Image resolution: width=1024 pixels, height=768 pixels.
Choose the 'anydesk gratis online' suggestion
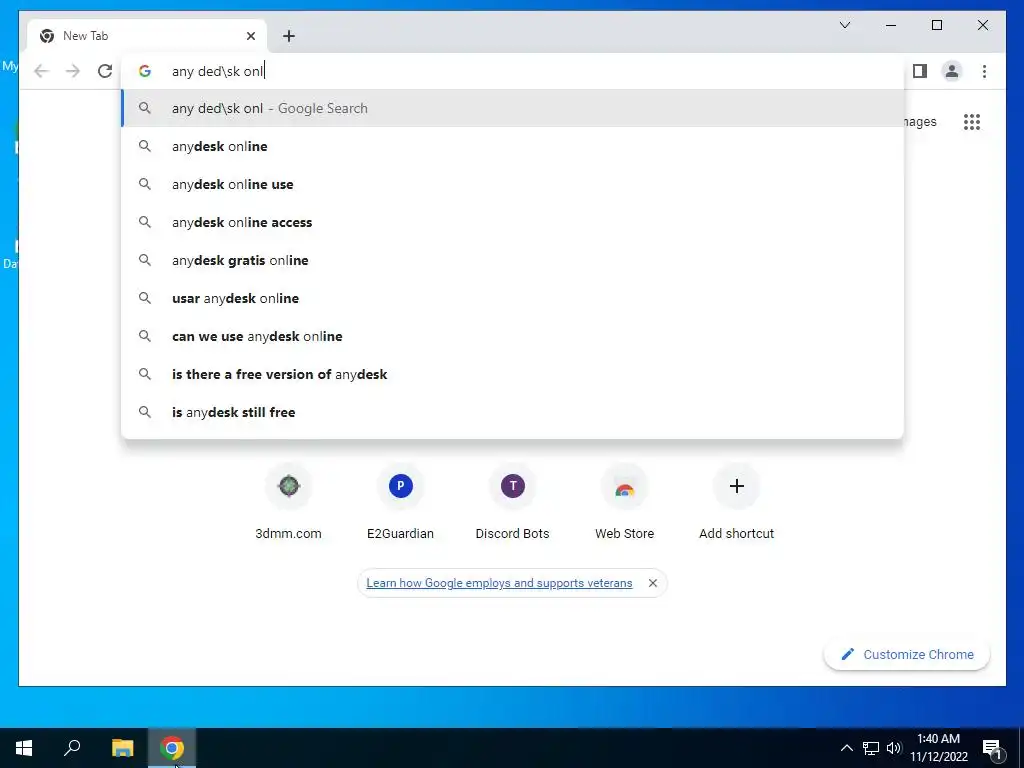pyautogui.click(x=513, y=260)
